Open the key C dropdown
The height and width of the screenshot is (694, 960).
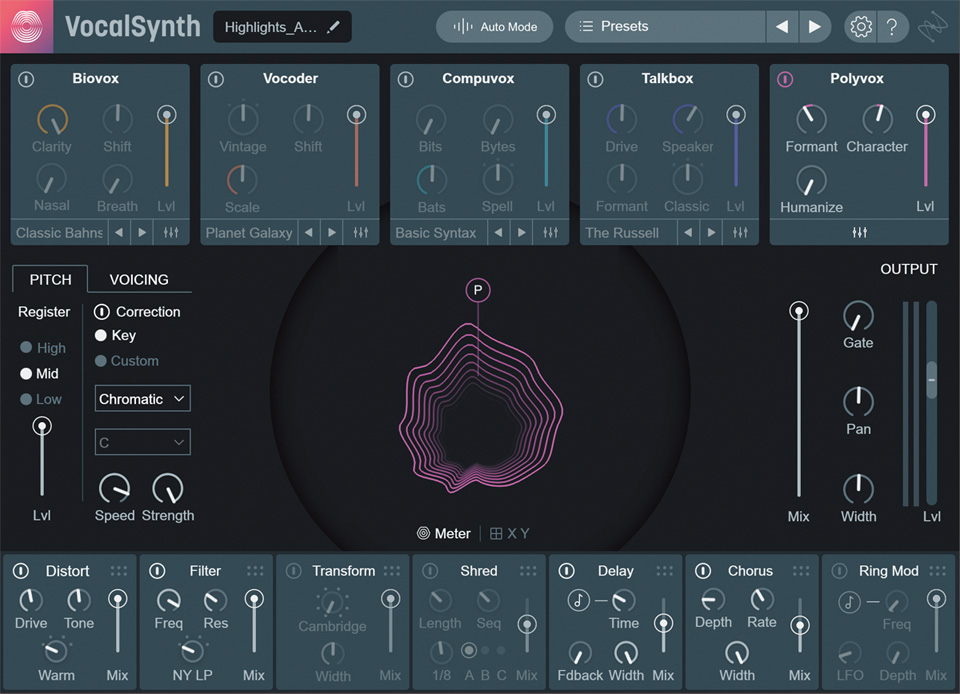click(x=142, y=442)
